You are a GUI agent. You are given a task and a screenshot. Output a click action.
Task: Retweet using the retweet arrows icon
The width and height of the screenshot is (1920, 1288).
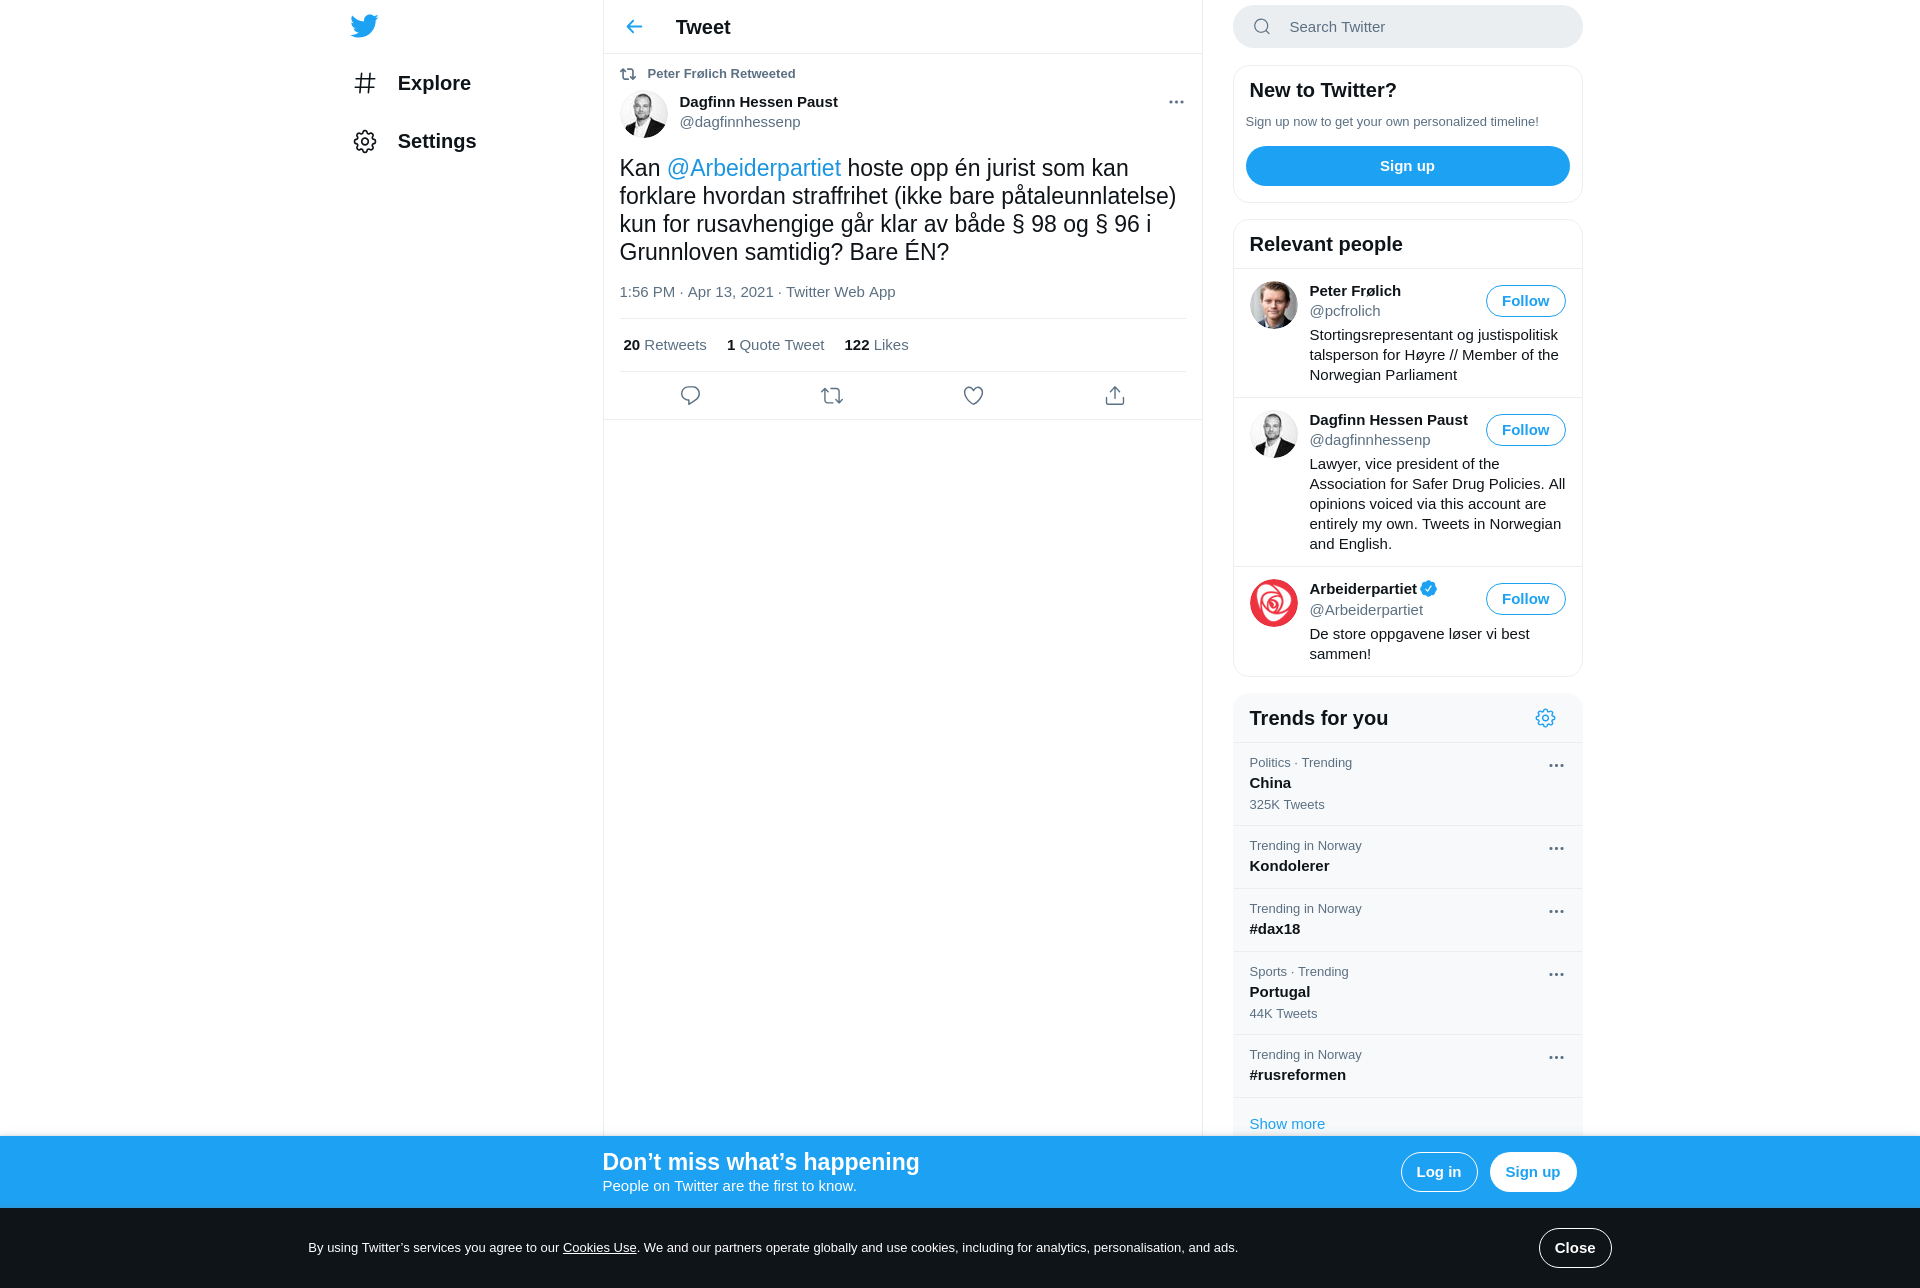[x=832, y=396]
